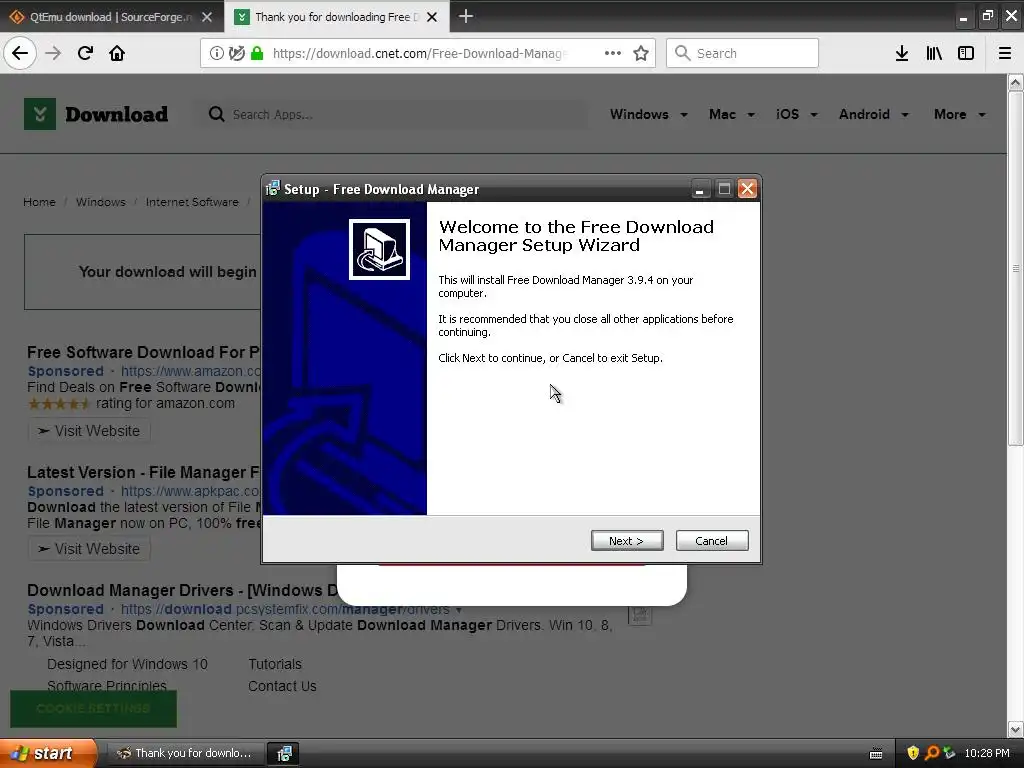Viewport: 1024px width, 768px height.
Task: Click the Windows start button
Action: (x=47, y=753)
